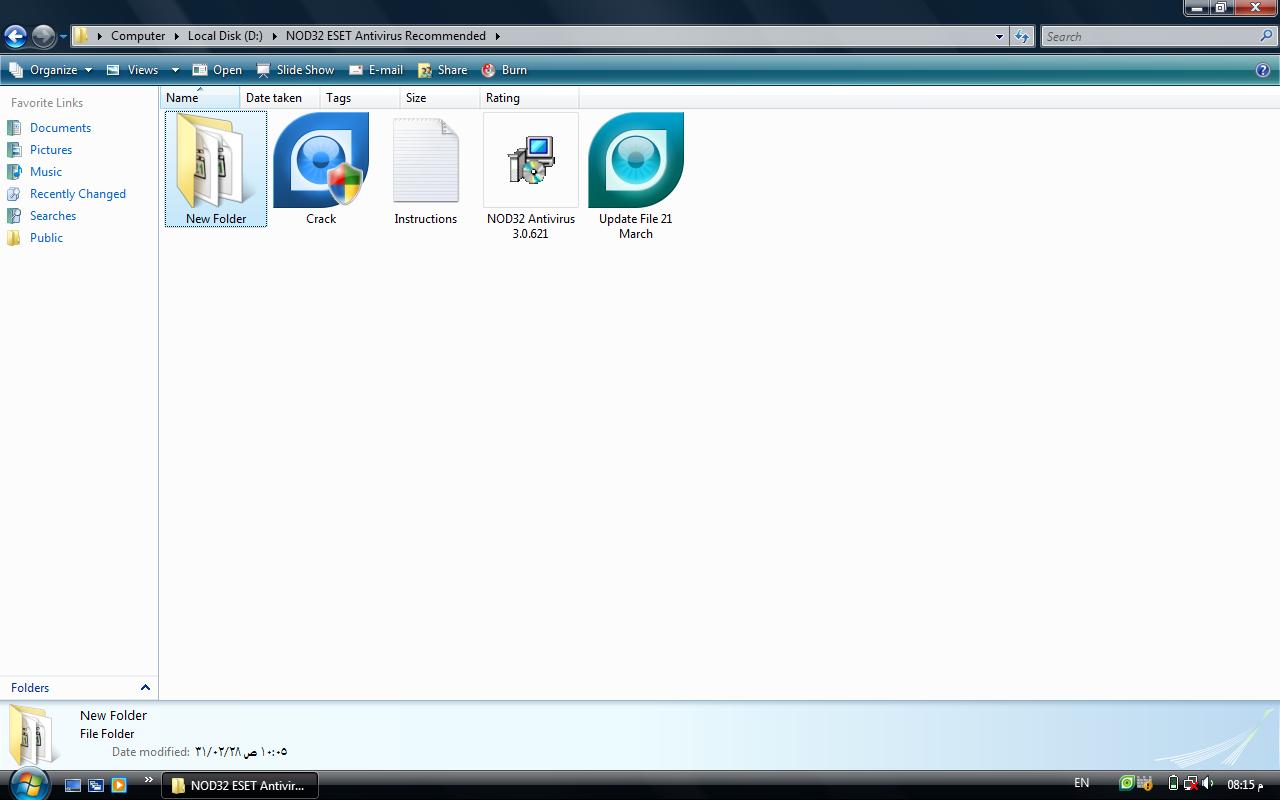Refresh the folder view
Screen dimensions: 1280x800
[1021, 36]
